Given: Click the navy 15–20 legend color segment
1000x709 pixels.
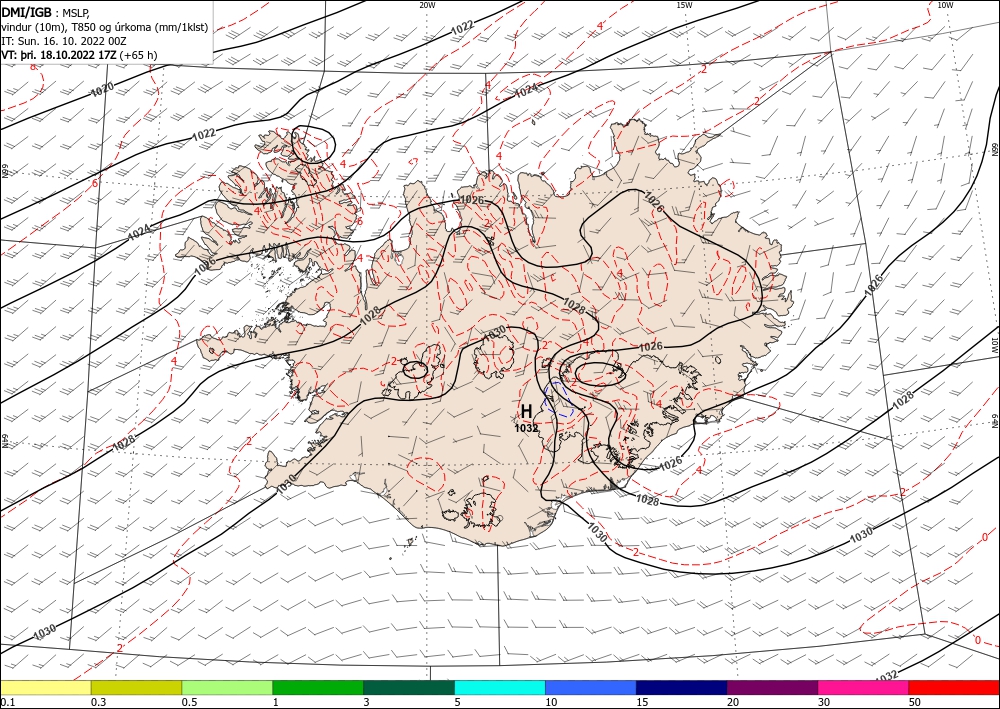Looking at the screenshot, I should 682,687.
